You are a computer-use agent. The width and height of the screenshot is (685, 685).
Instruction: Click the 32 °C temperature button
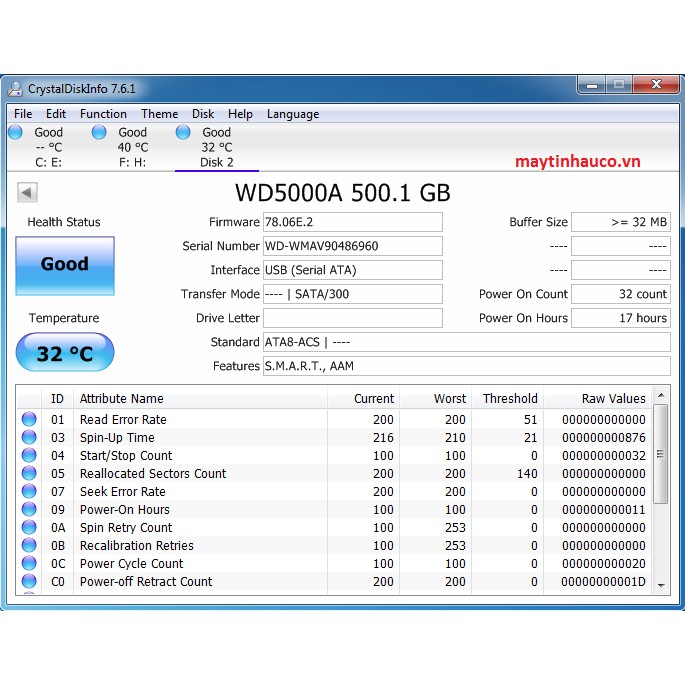tap(65, 353)
